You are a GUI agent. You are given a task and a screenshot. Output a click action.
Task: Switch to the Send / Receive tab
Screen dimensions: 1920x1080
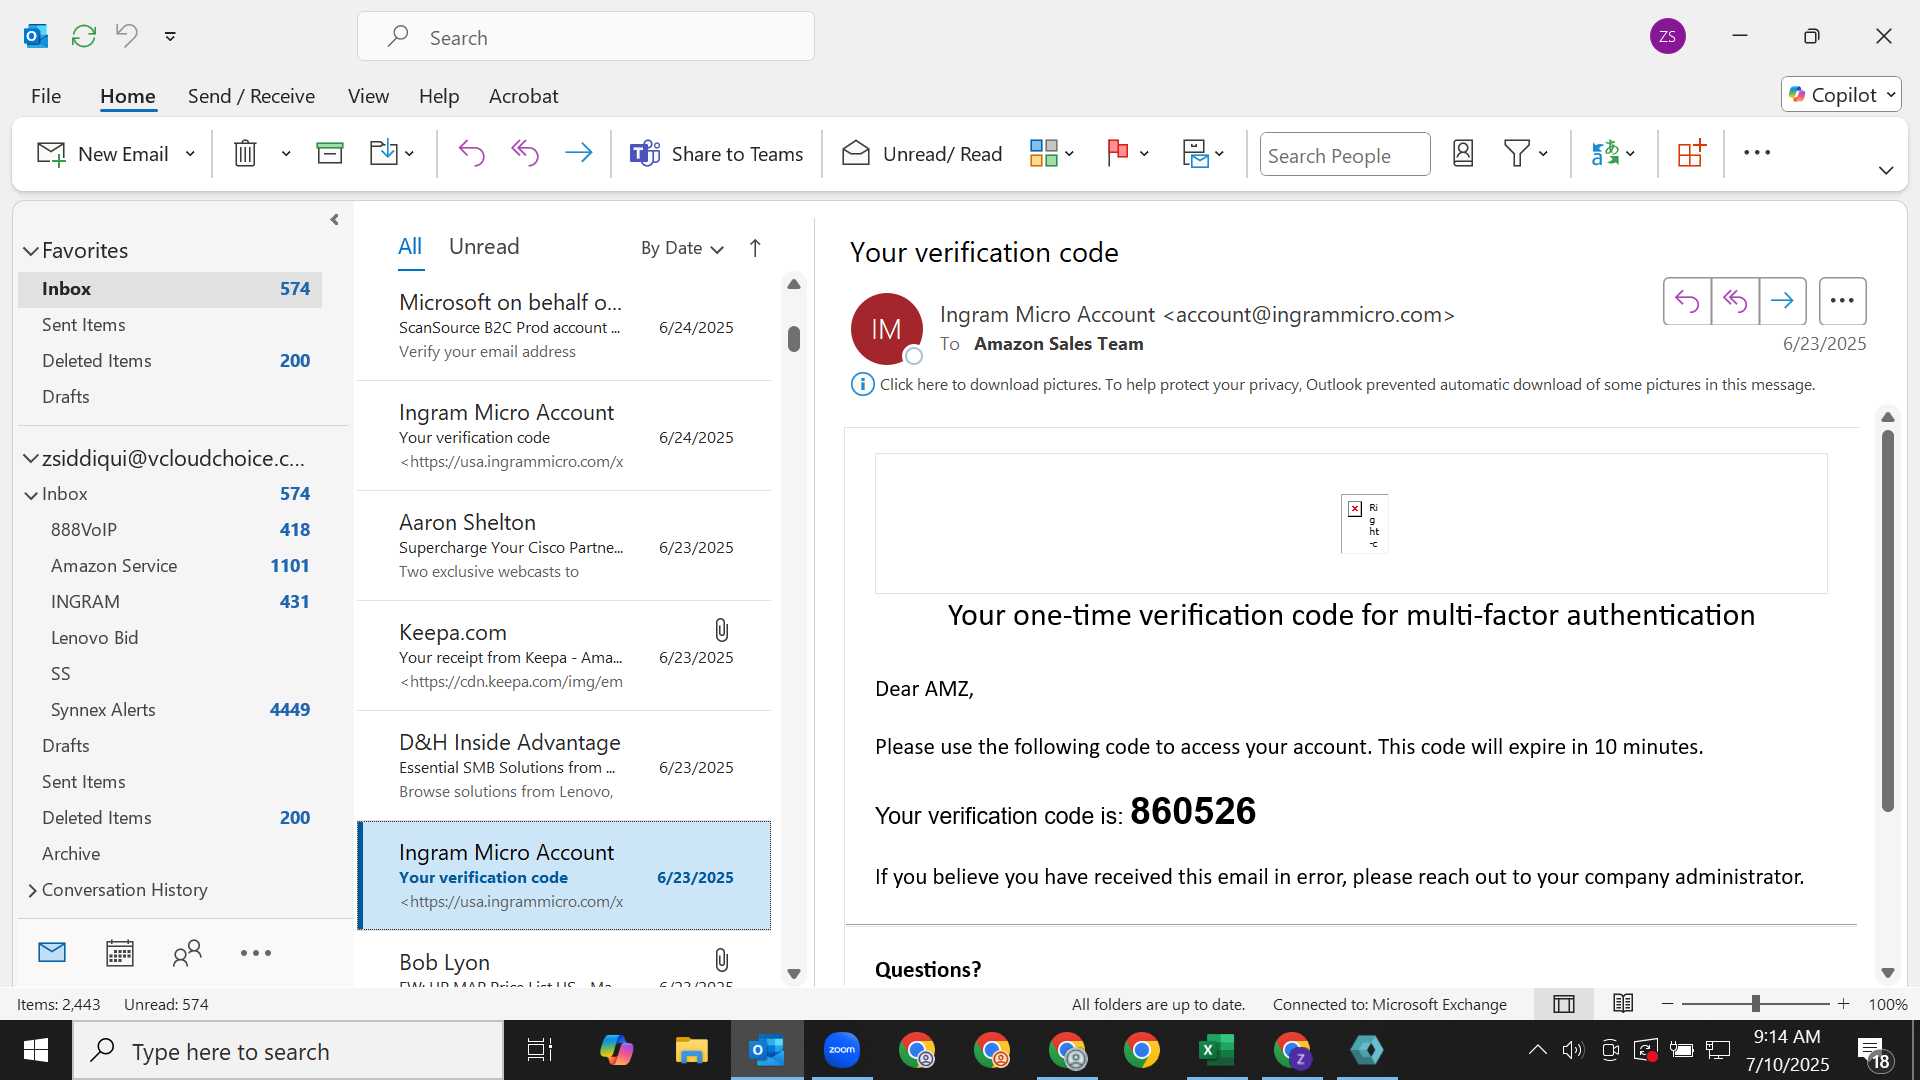coord(251,96)
